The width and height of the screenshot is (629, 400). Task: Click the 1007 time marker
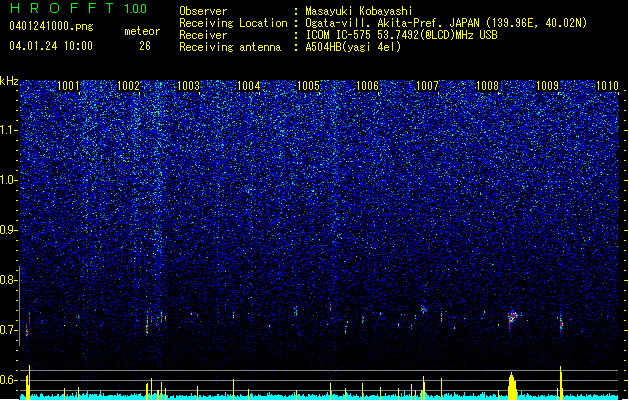427,85
